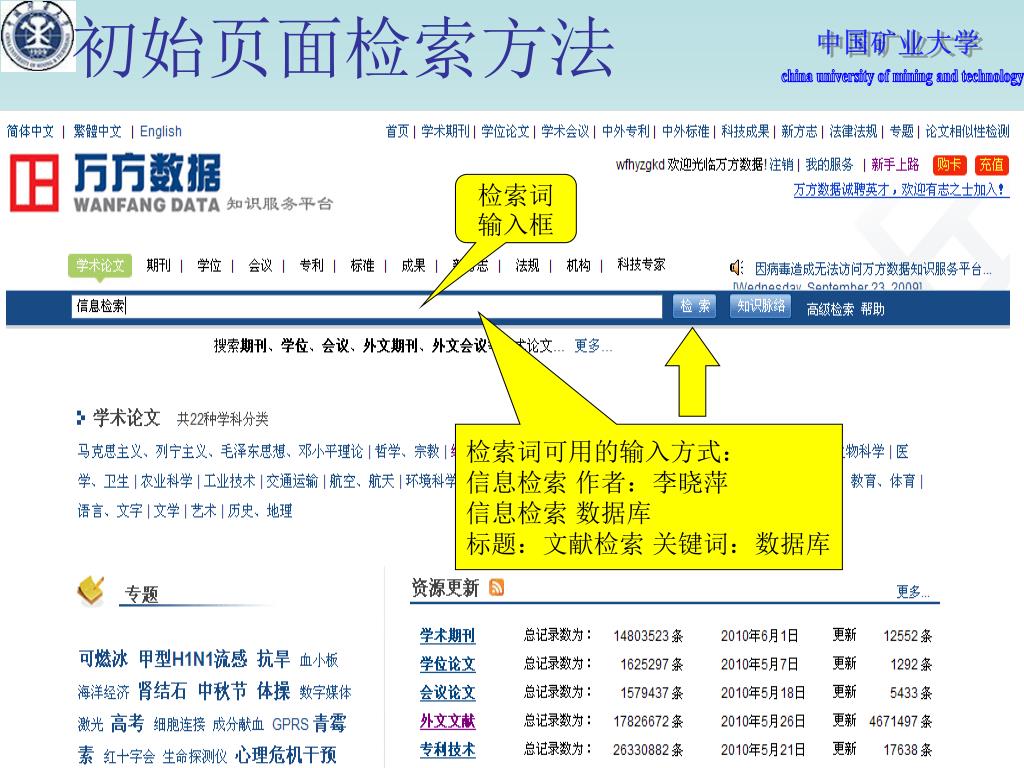
Task: Click the Wanfang Data red logo
Action: click(34, 183)
